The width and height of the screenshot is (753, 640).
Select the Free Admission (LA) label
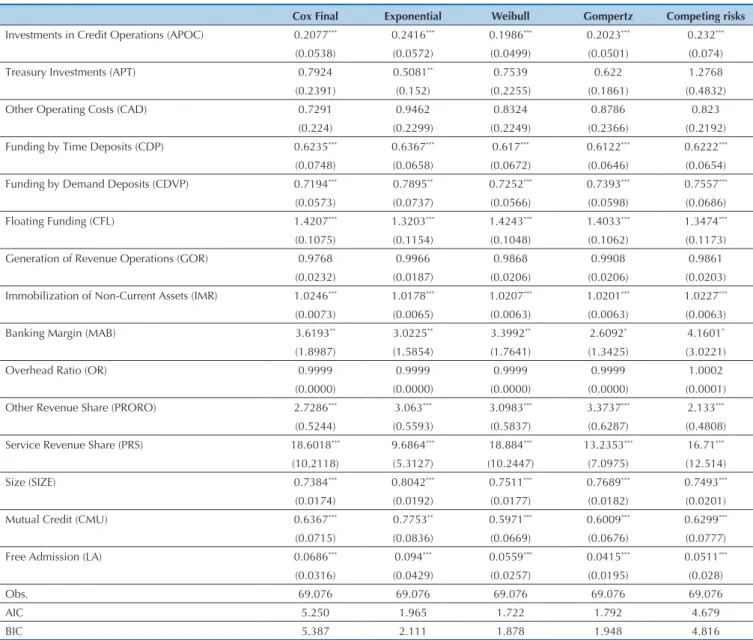click(x=53, y=557)
